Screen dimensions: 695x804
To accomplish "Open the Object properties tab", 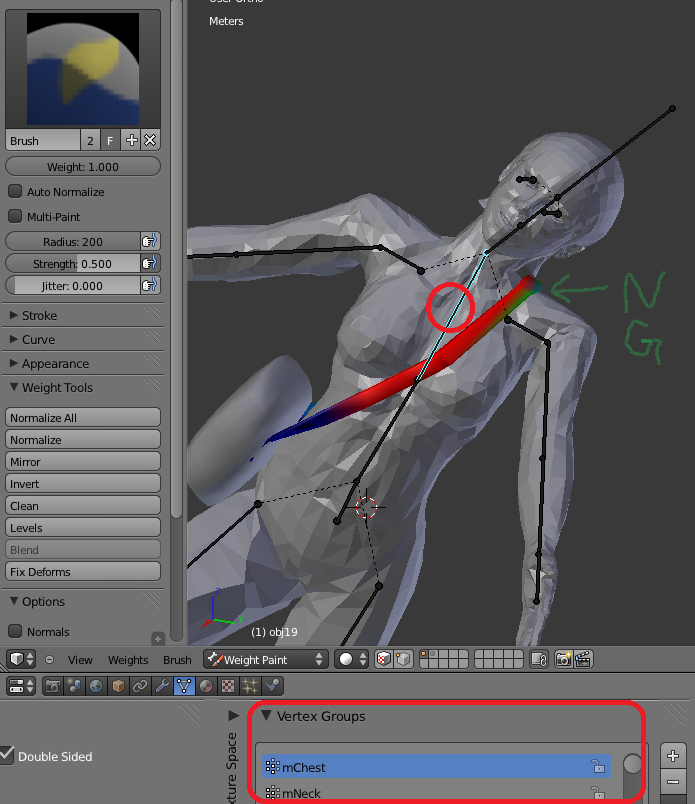I will click(x=118, y=686).
